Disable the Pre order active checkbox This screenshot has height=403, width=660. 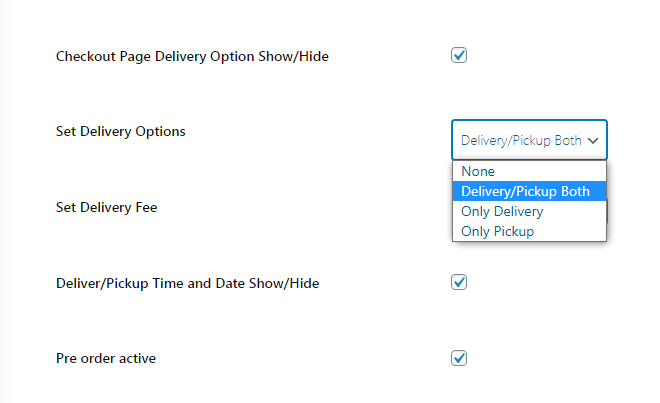pos(459,358)
